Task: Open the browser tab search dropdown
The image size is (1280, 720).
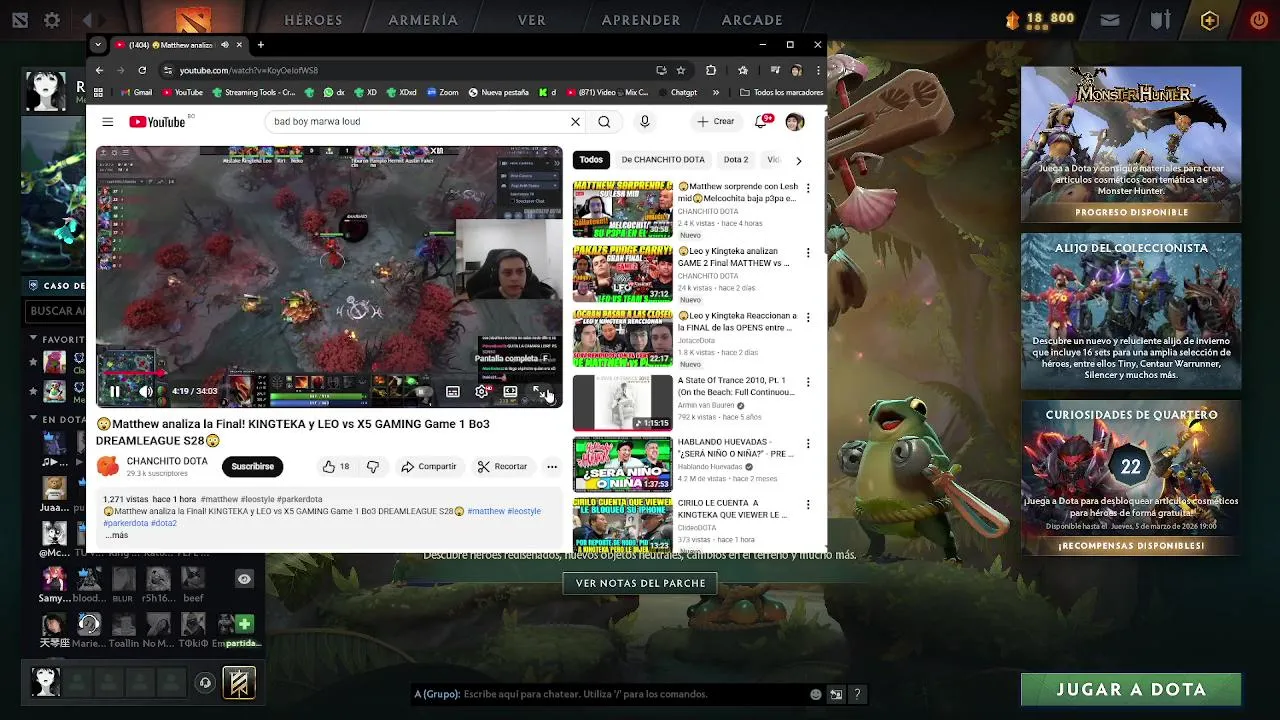Action: (97, 45)
